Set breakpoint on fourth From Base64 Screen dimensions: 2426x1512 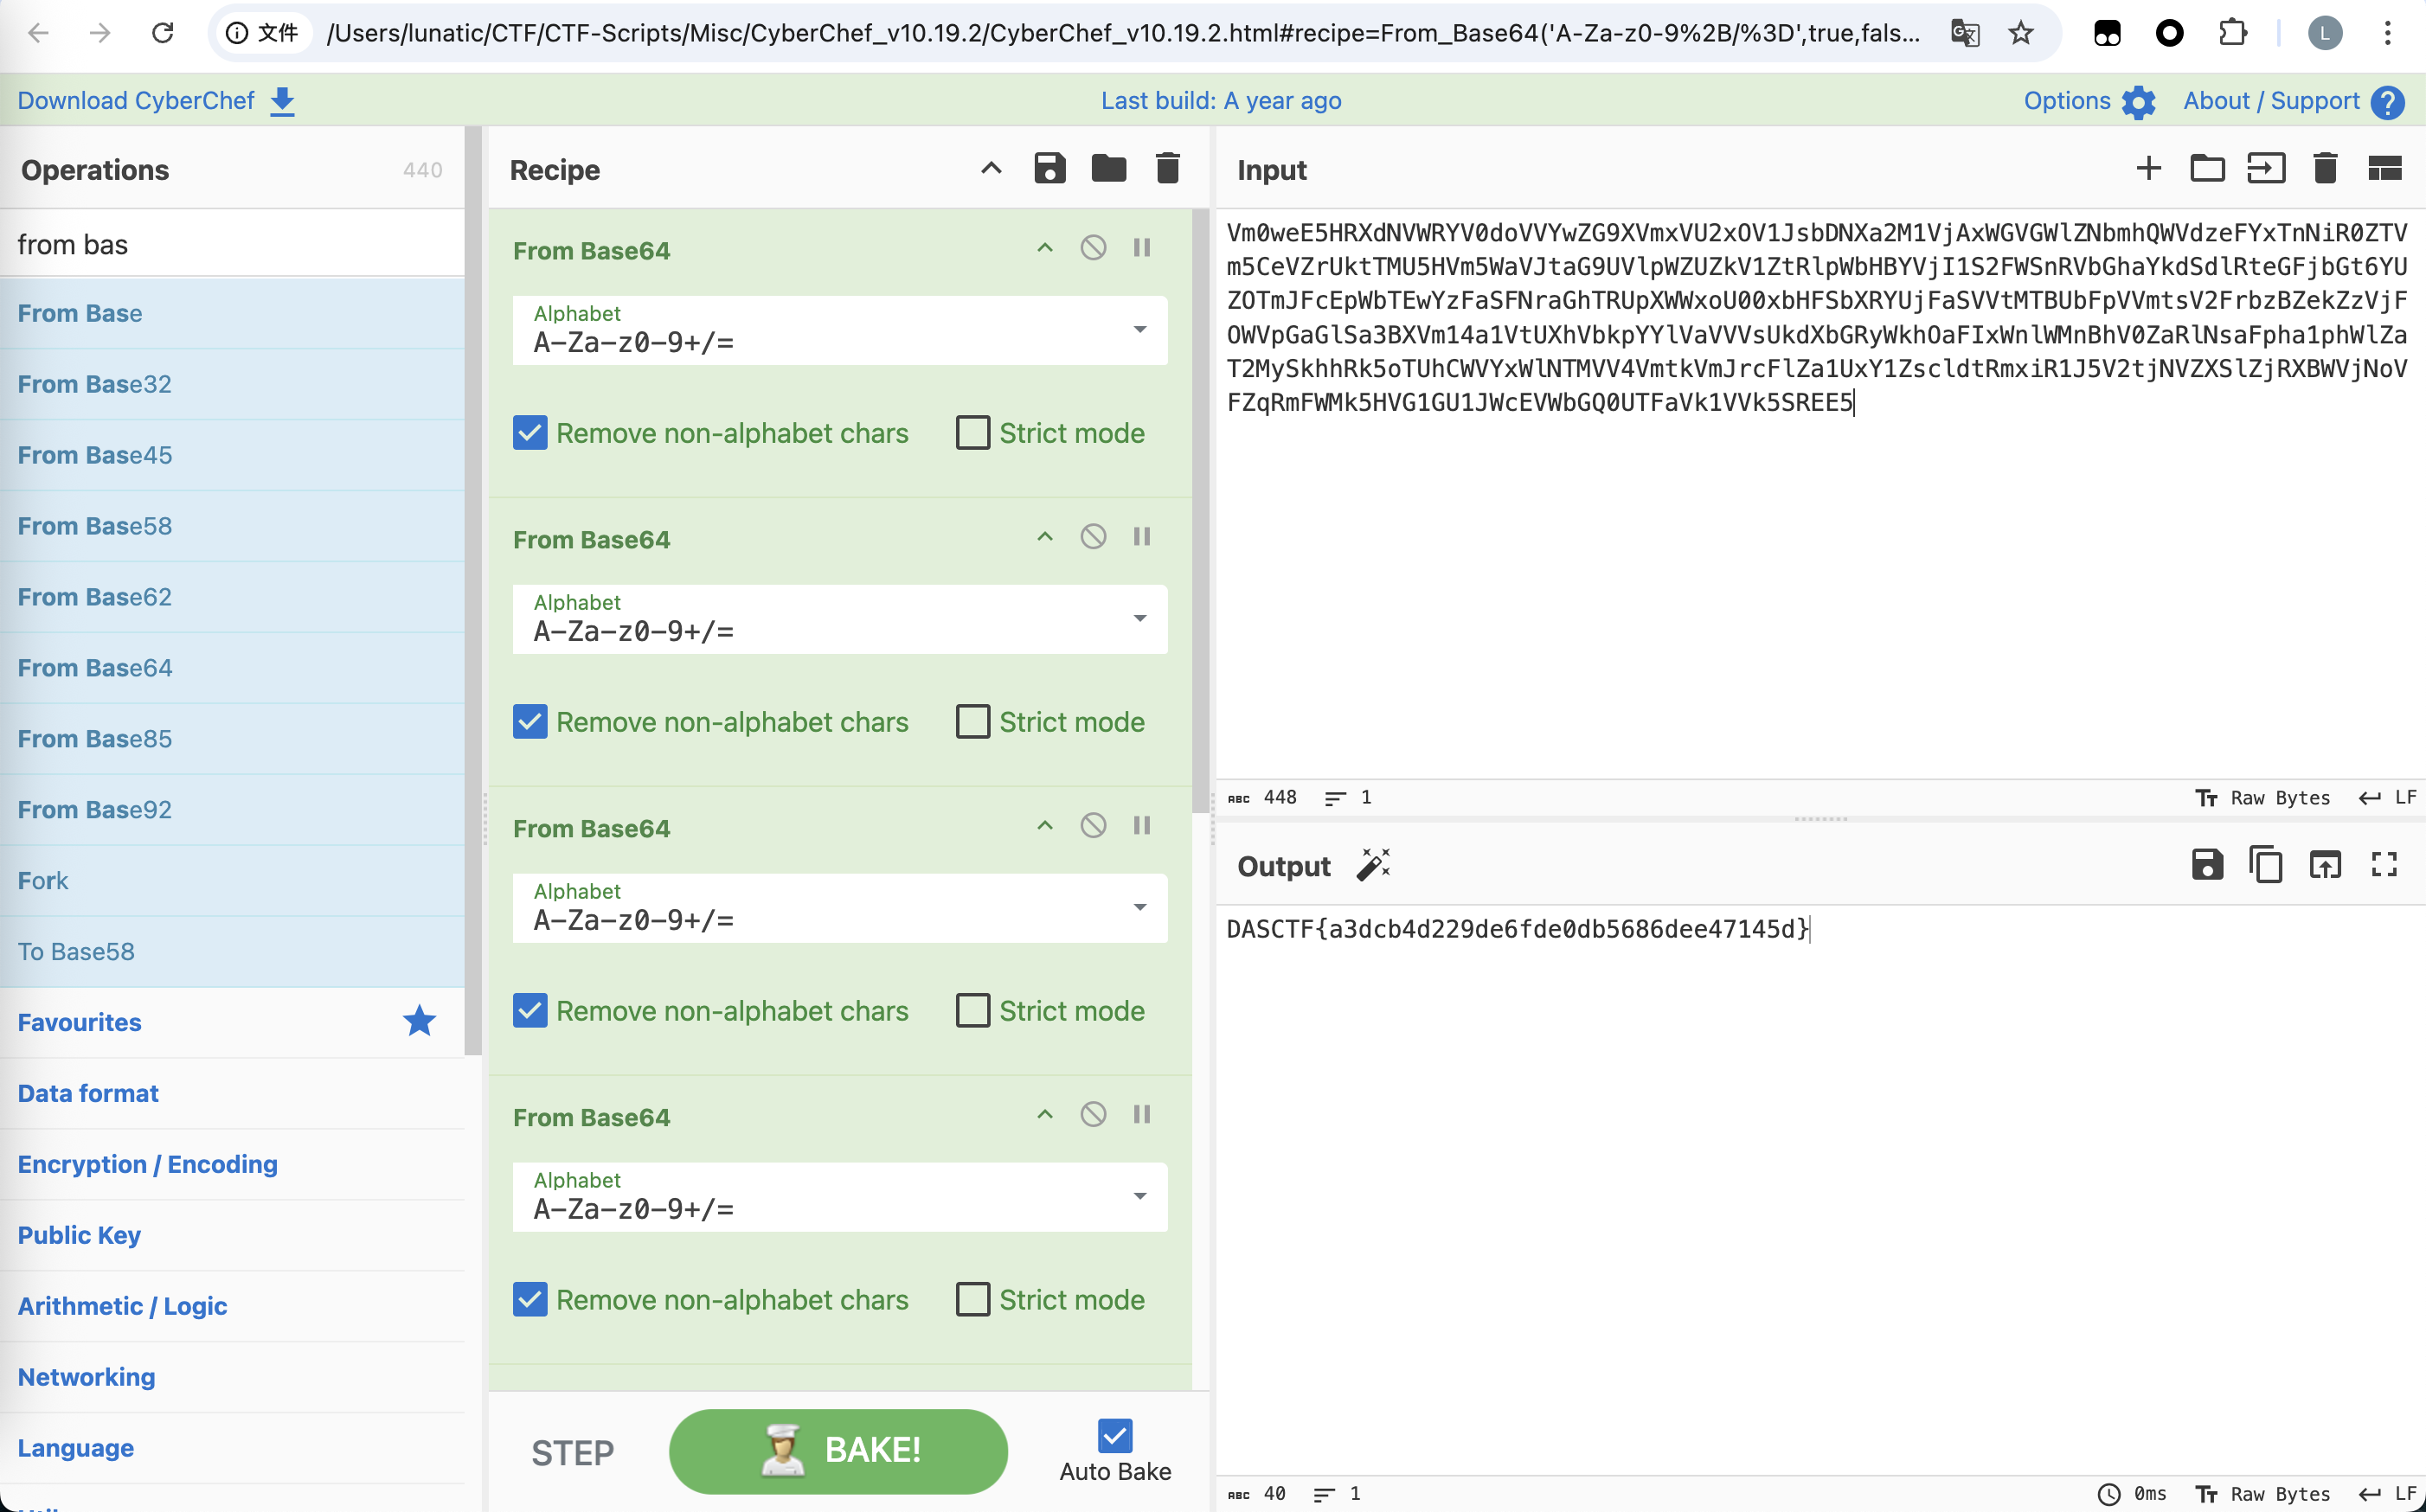[1142, 1114]
